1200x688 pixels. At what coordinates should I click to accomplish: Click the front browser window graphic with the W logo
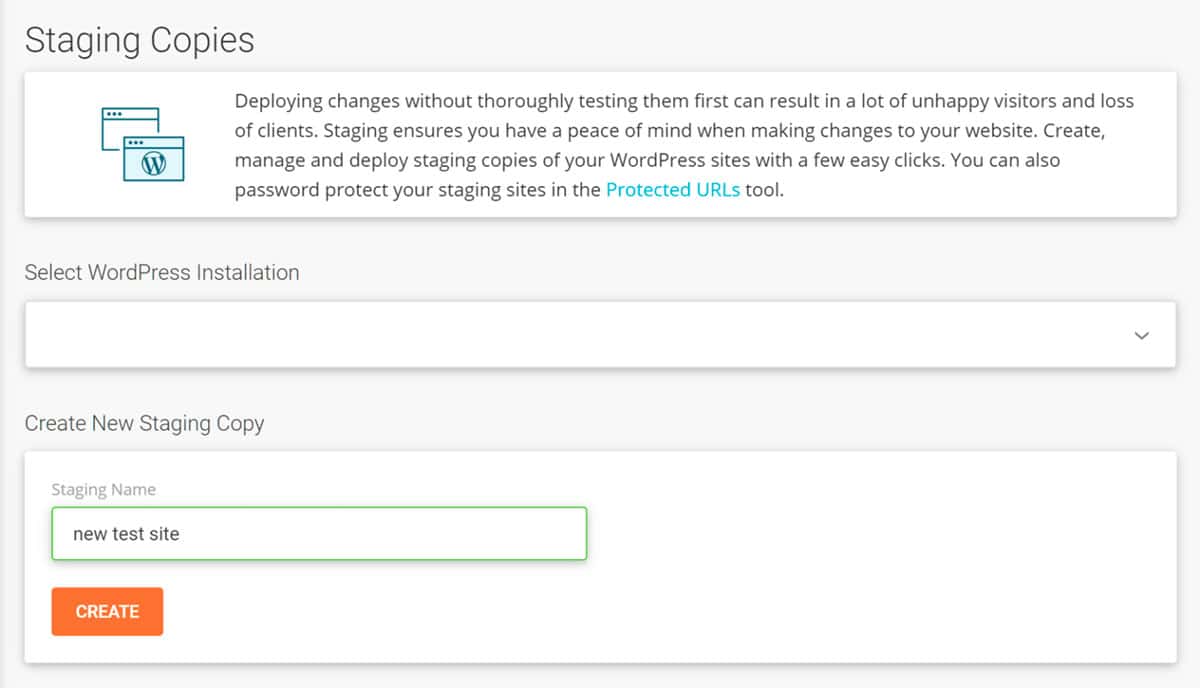click(x=154, y=159)
